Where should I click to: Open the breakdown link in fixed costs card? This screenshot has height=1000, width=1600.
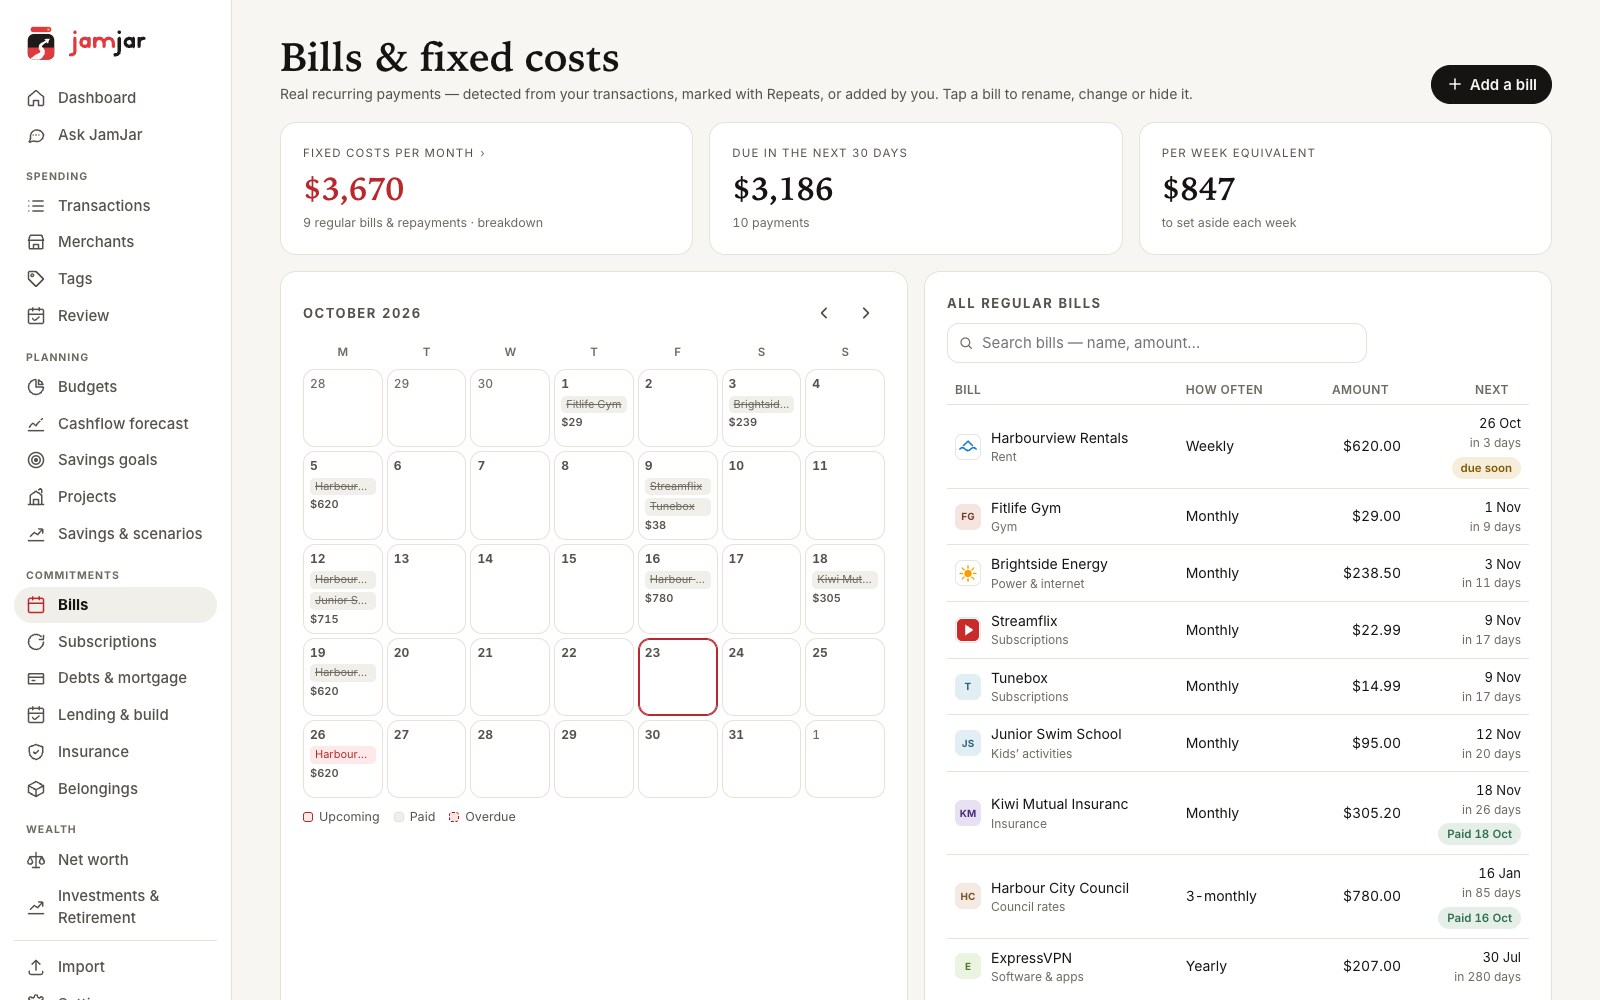click(x=510, y=223)
